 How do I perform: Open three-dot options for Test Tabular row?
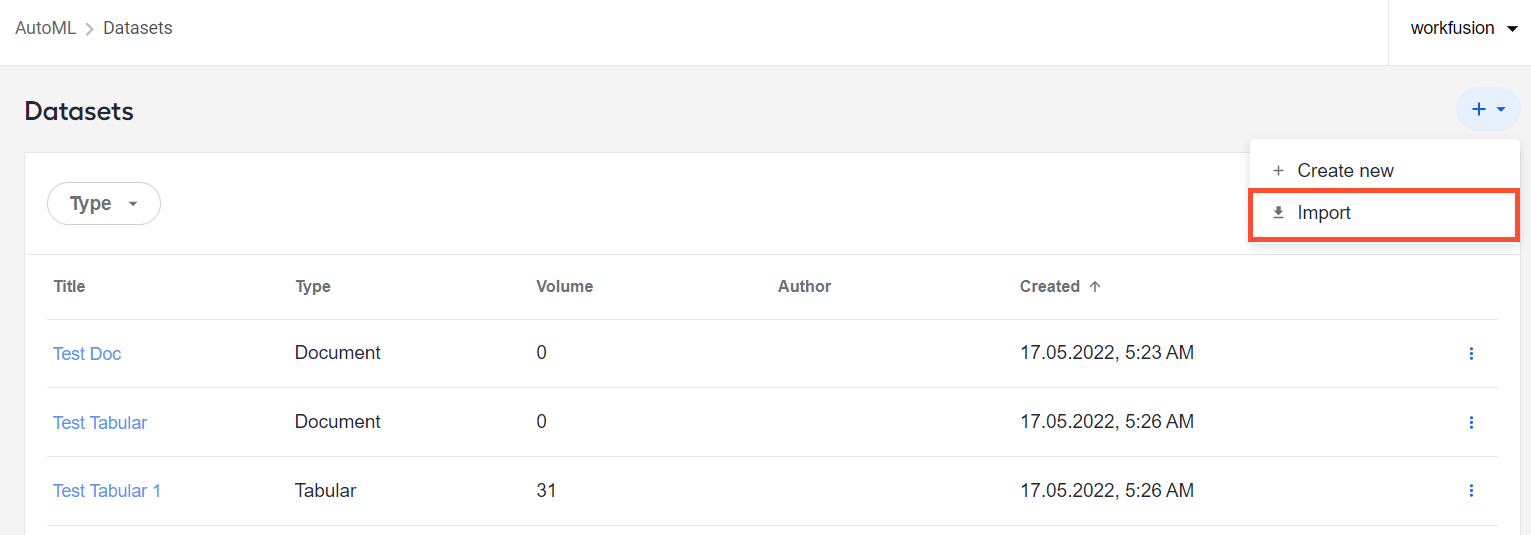click(x=1471, y=422)
